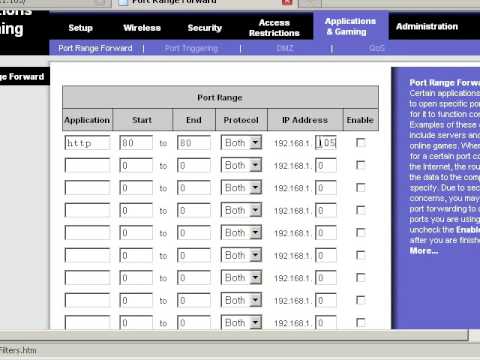The image size is (480, 360).
Task: Click the Start port field in the second row
Action: tap(136, 165)
